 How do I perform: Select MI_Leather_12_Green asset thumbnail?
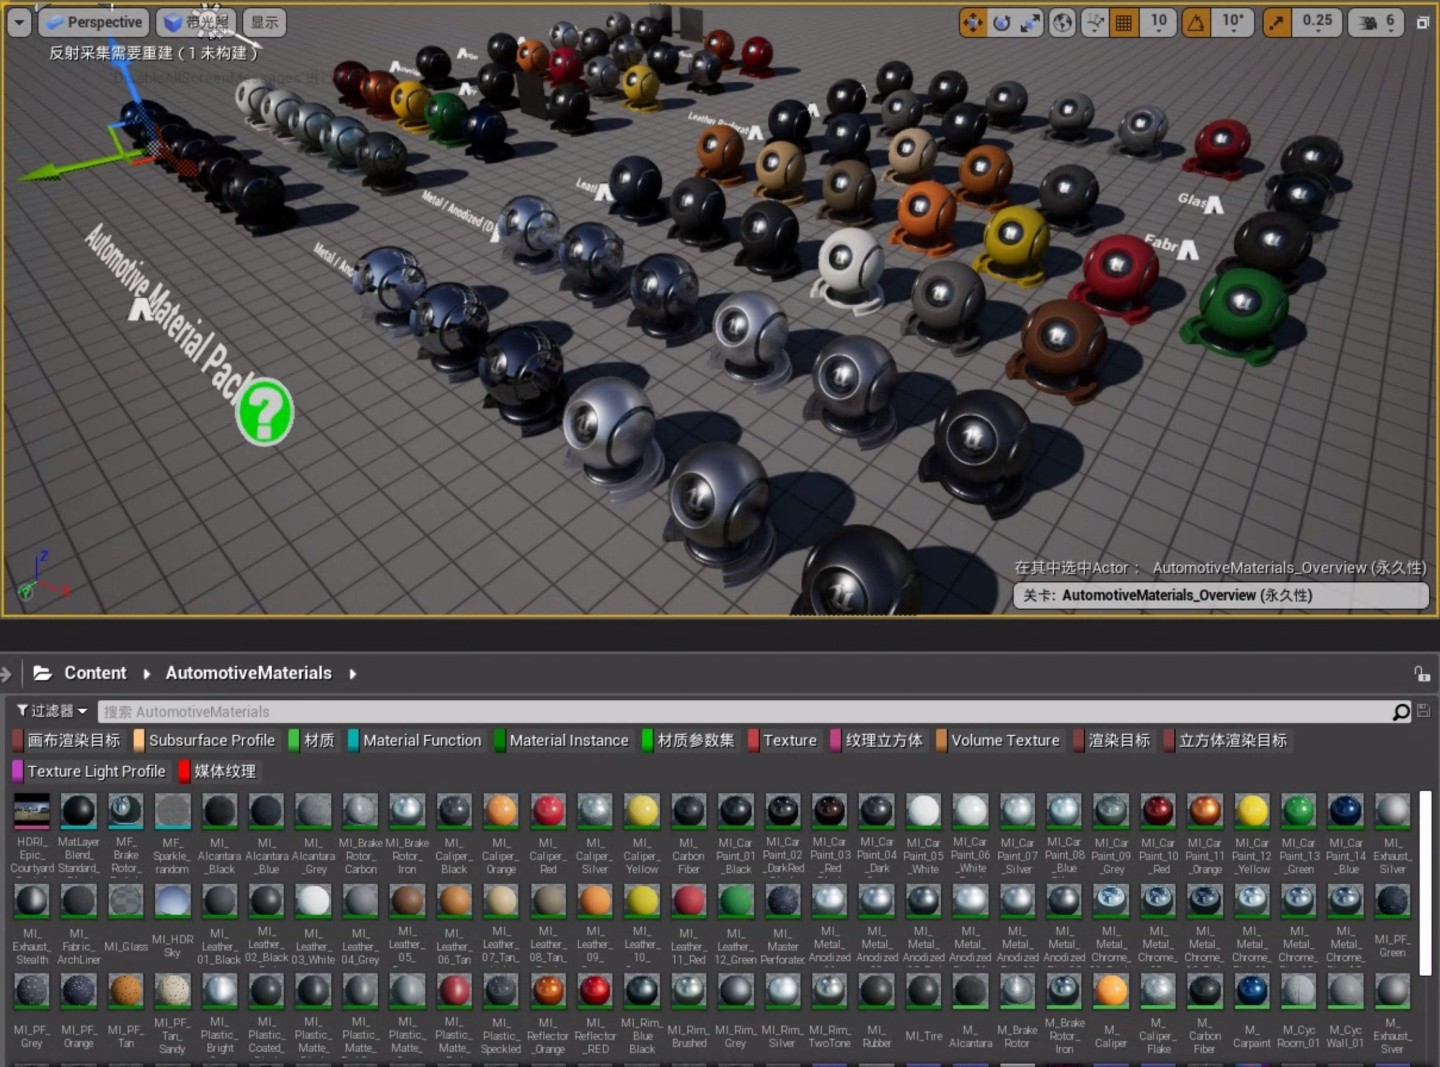(x=736, y=901)
